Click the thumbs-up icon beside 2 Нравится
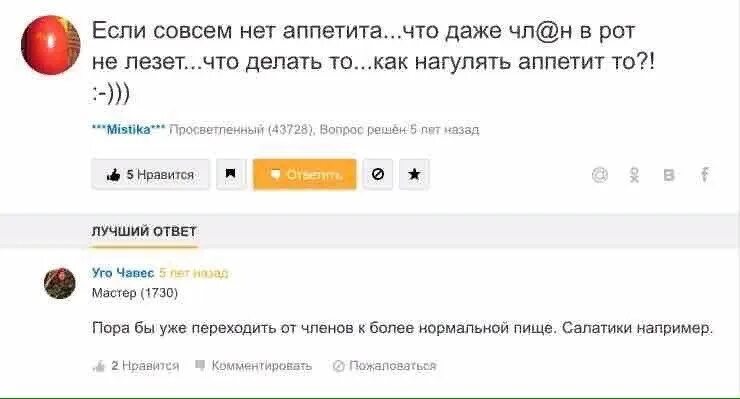Screen dimensions: 740x399 point(99,366)
